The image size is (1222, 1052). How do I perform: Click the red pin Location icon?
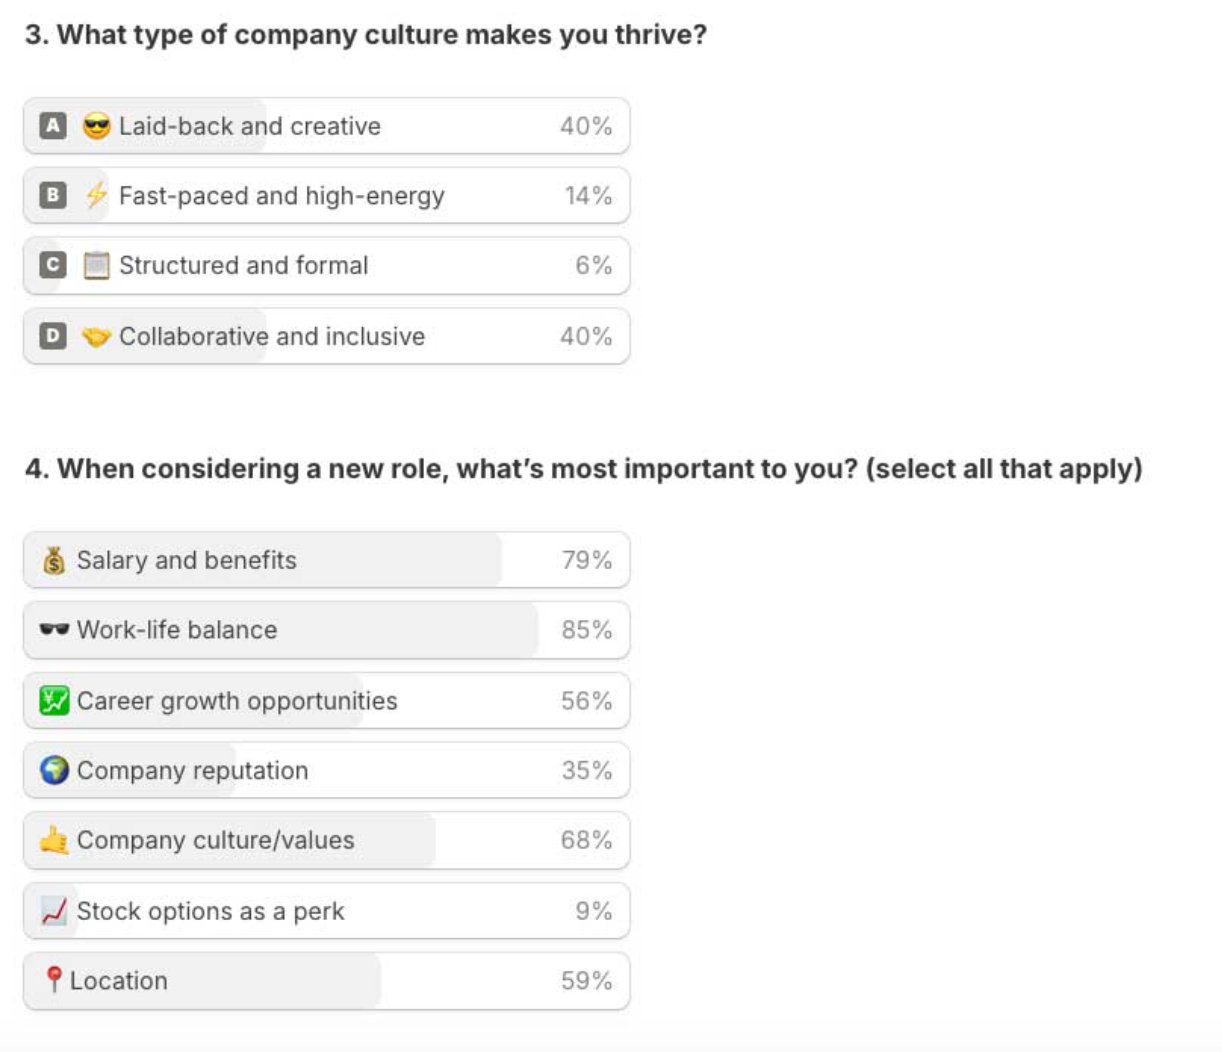[x=54, y=980]
